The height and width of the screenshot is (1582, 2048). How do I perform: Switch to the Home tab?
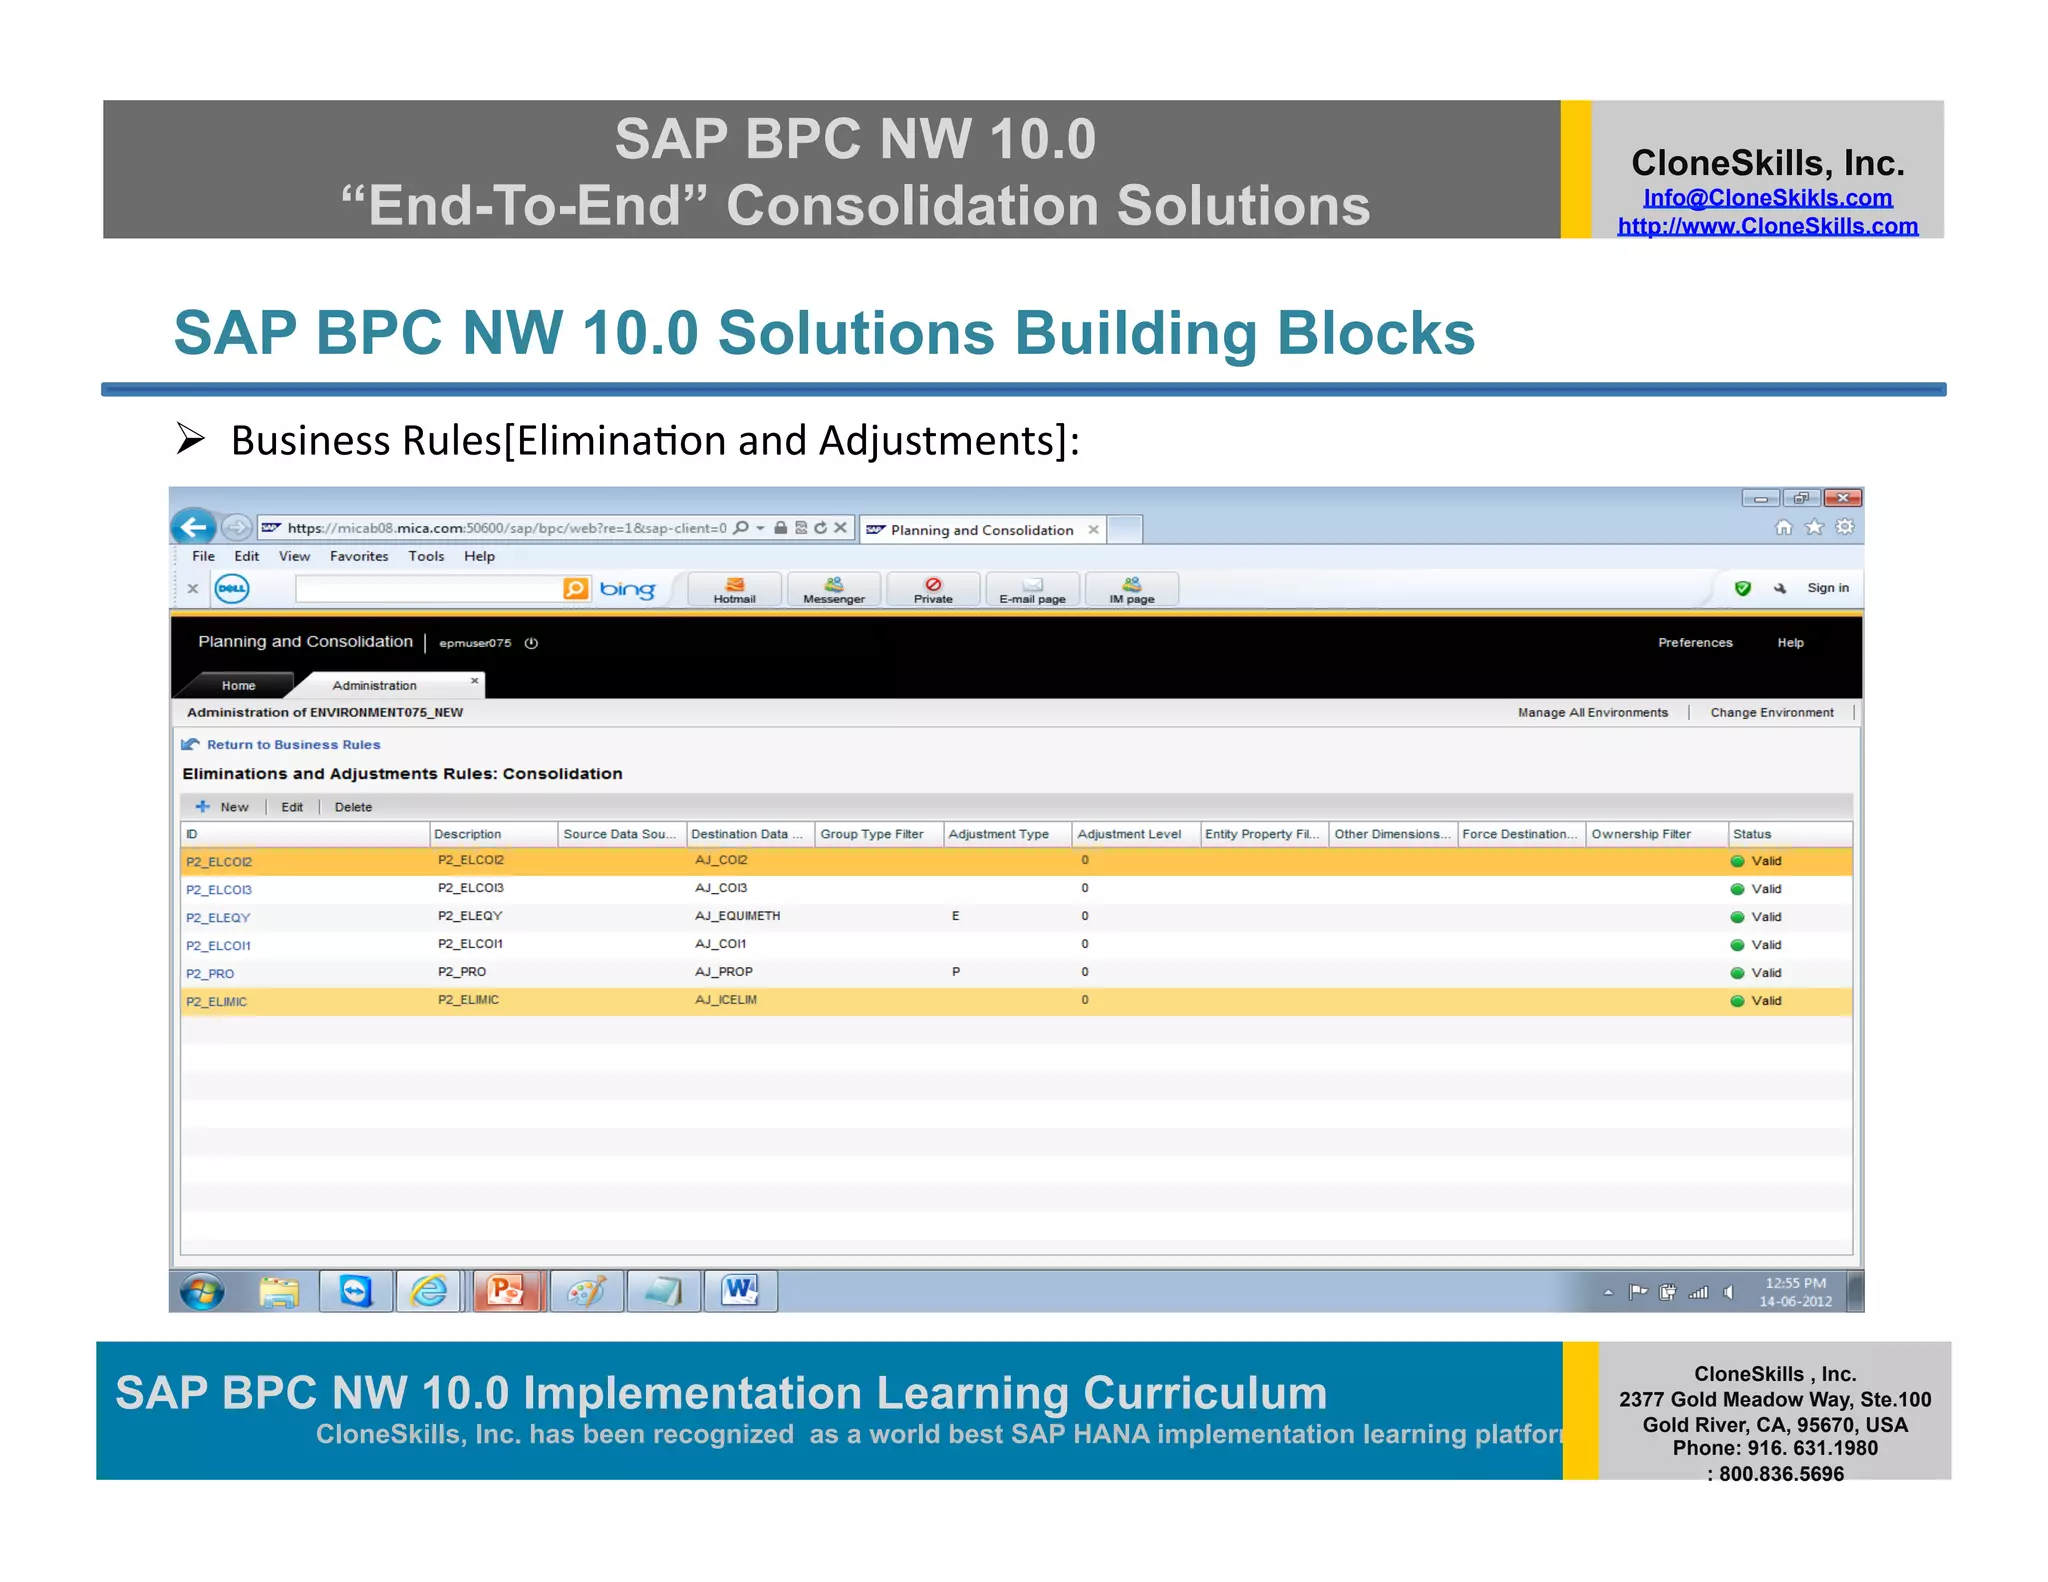coord(238,685)
